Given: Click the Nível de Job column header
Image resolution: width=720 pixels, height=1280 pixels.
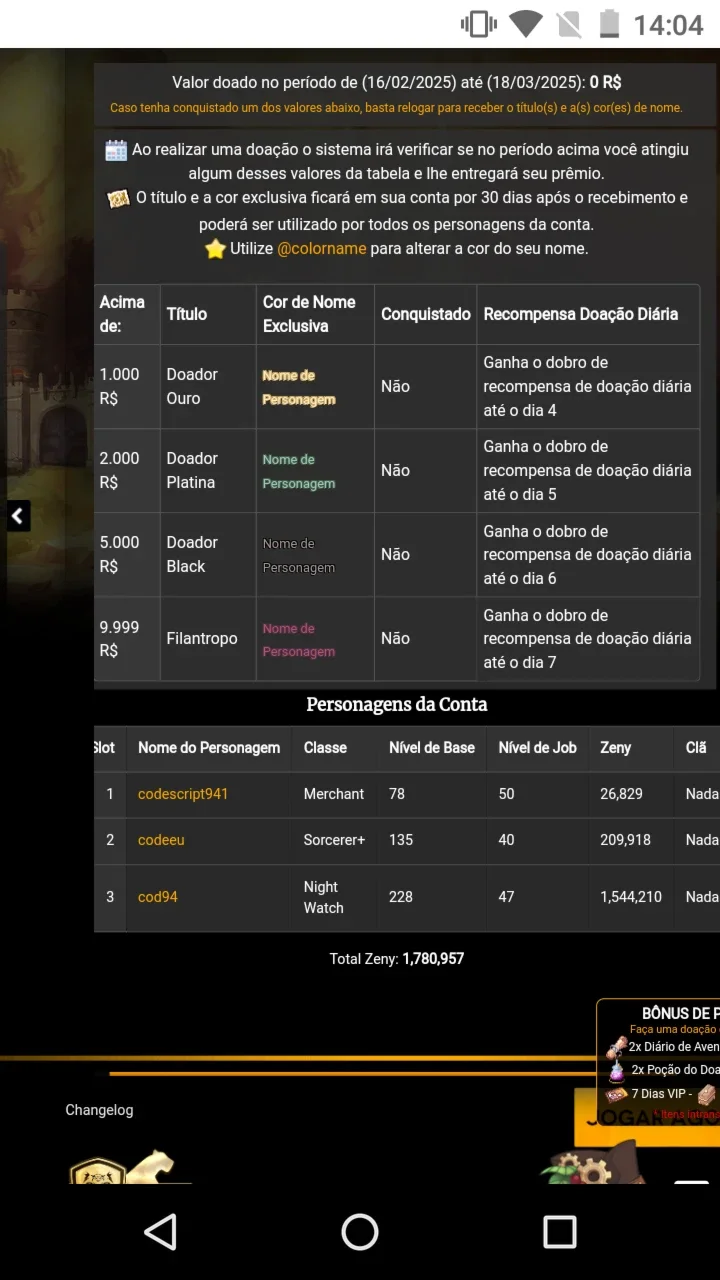Looking at the screenshot, I should click(x=538, y=748).
